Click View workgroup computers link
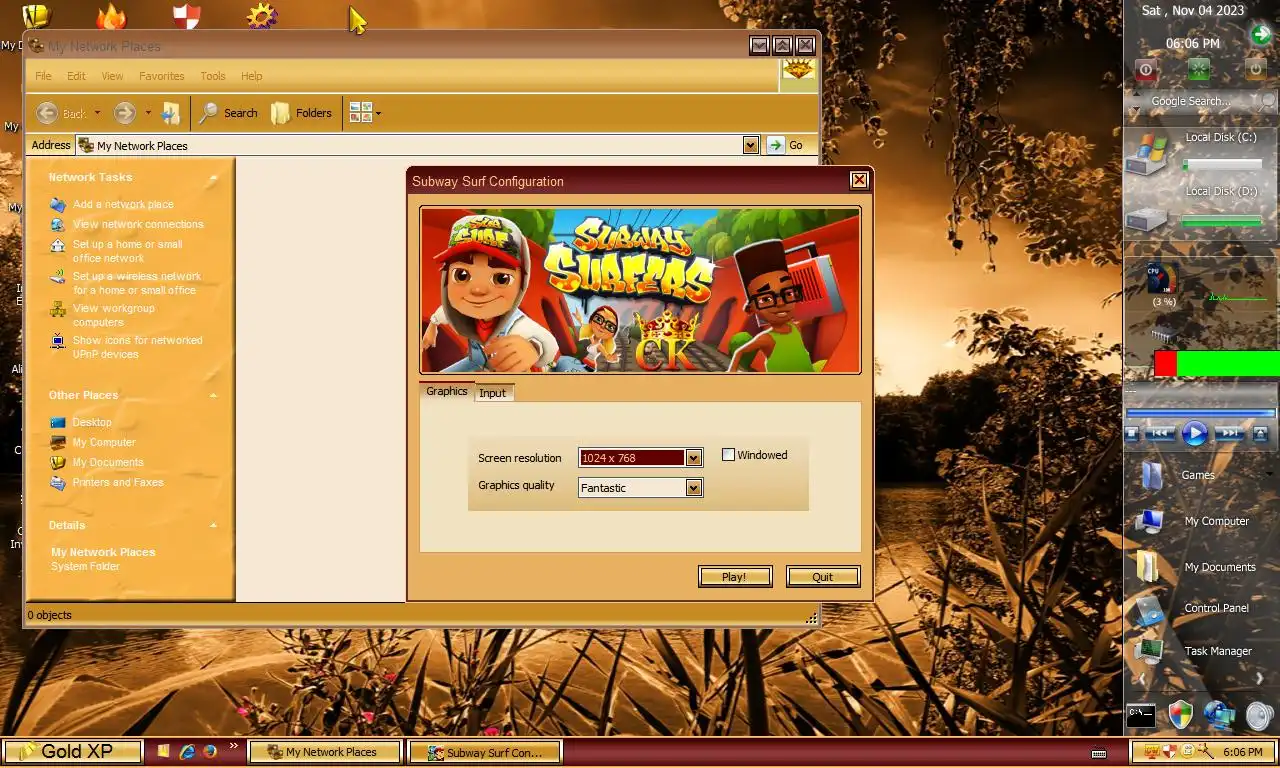This screenshot has width=1280, height=768. (113, 315)
